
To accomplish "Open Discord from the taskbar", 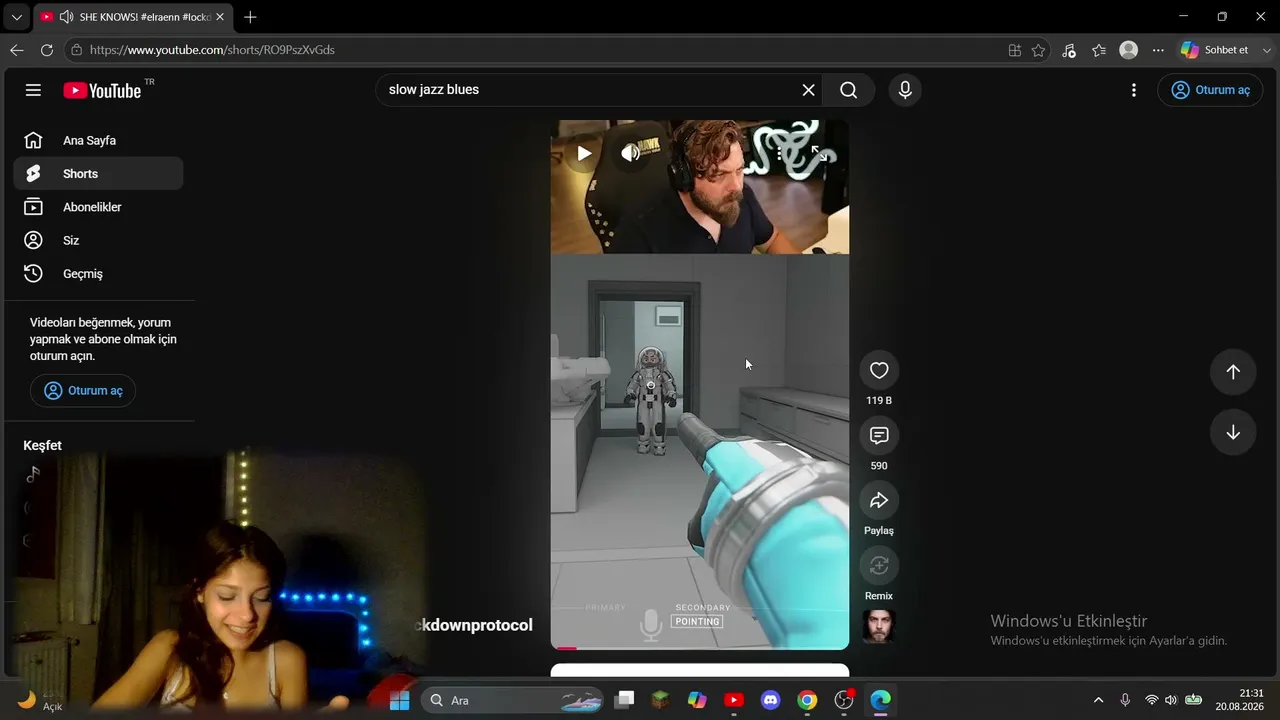I will (770, 700).
